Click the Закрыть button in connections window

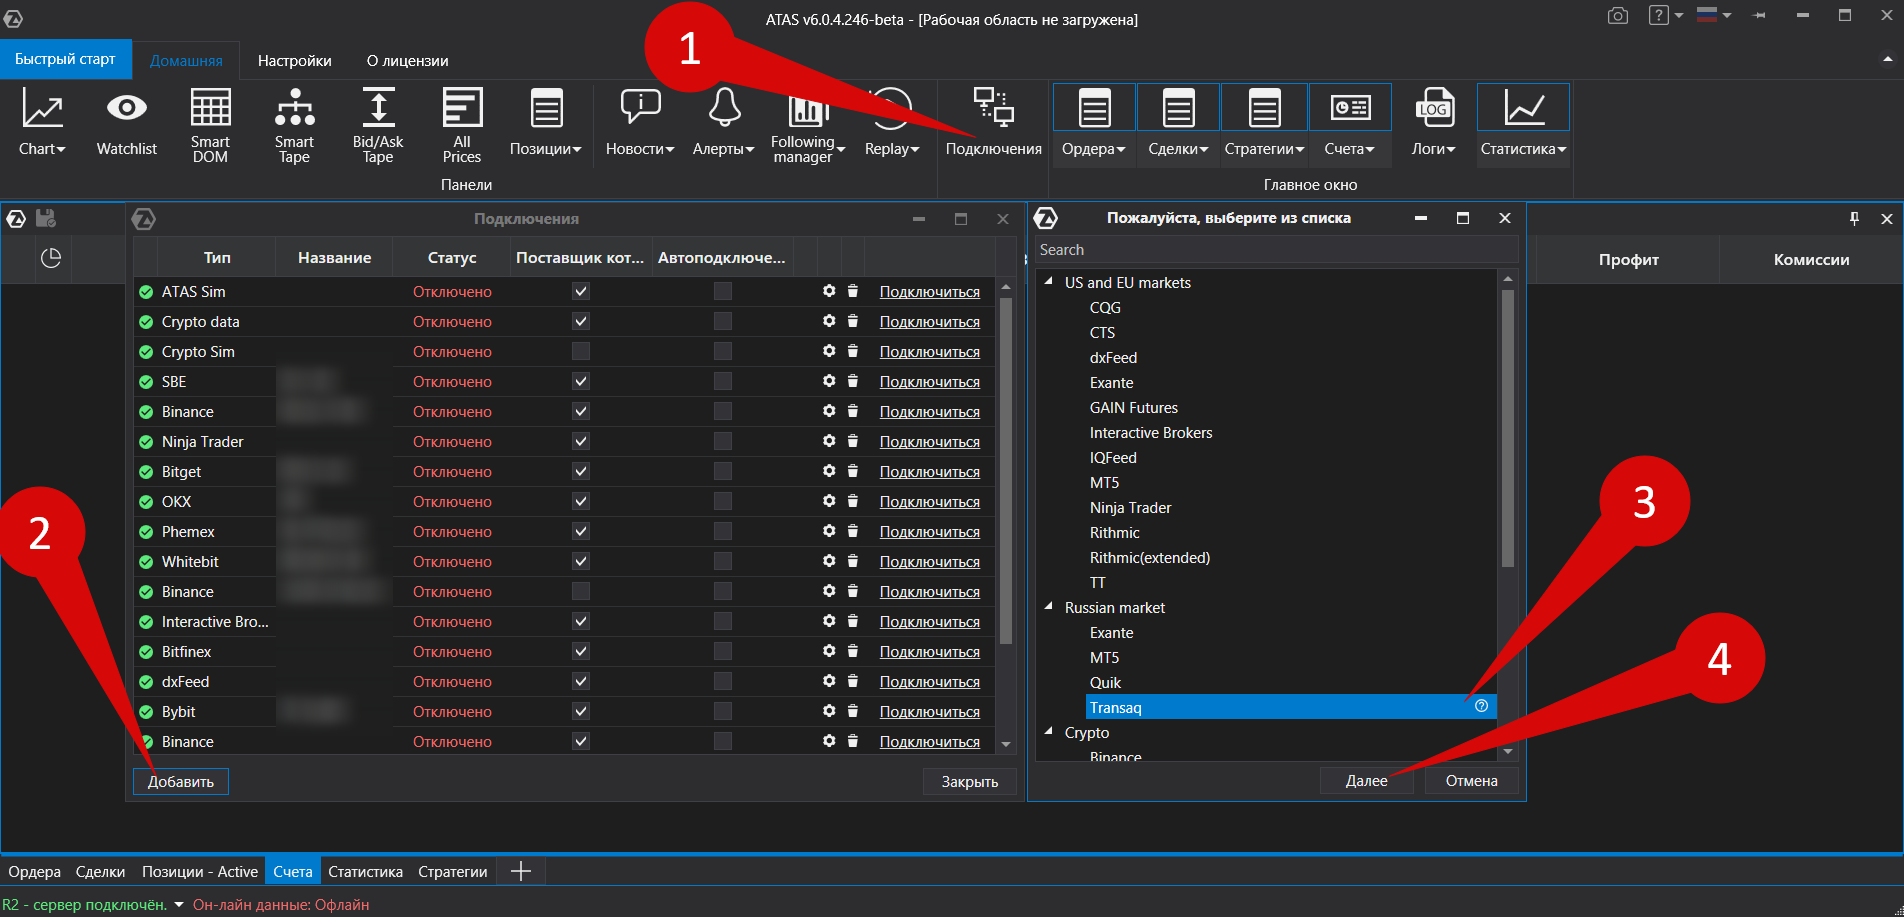pos(970,781)
